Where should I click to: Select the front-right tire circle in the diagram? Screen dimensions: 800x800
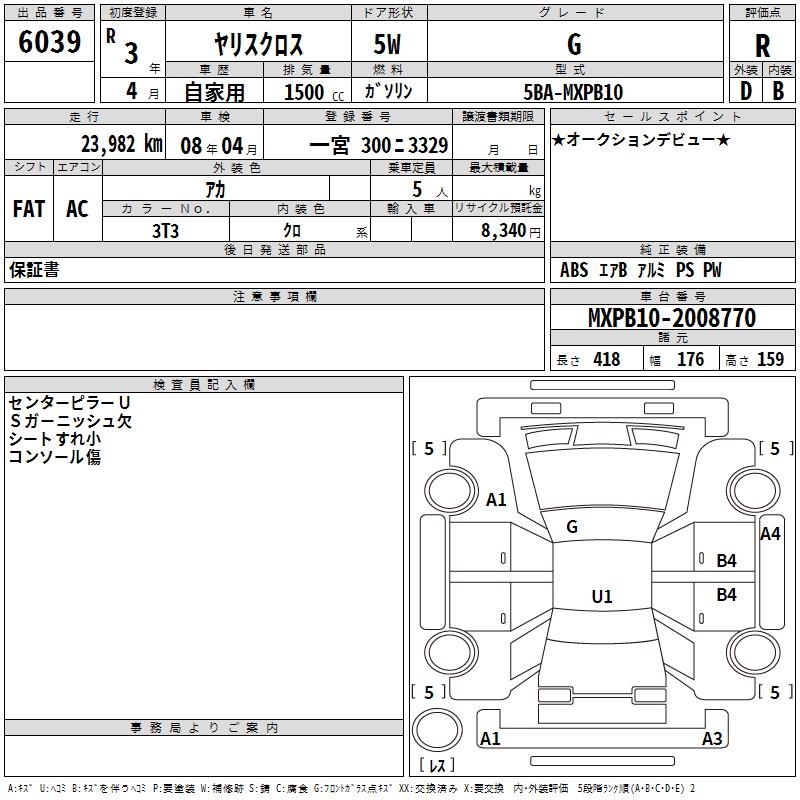point(754,492)
